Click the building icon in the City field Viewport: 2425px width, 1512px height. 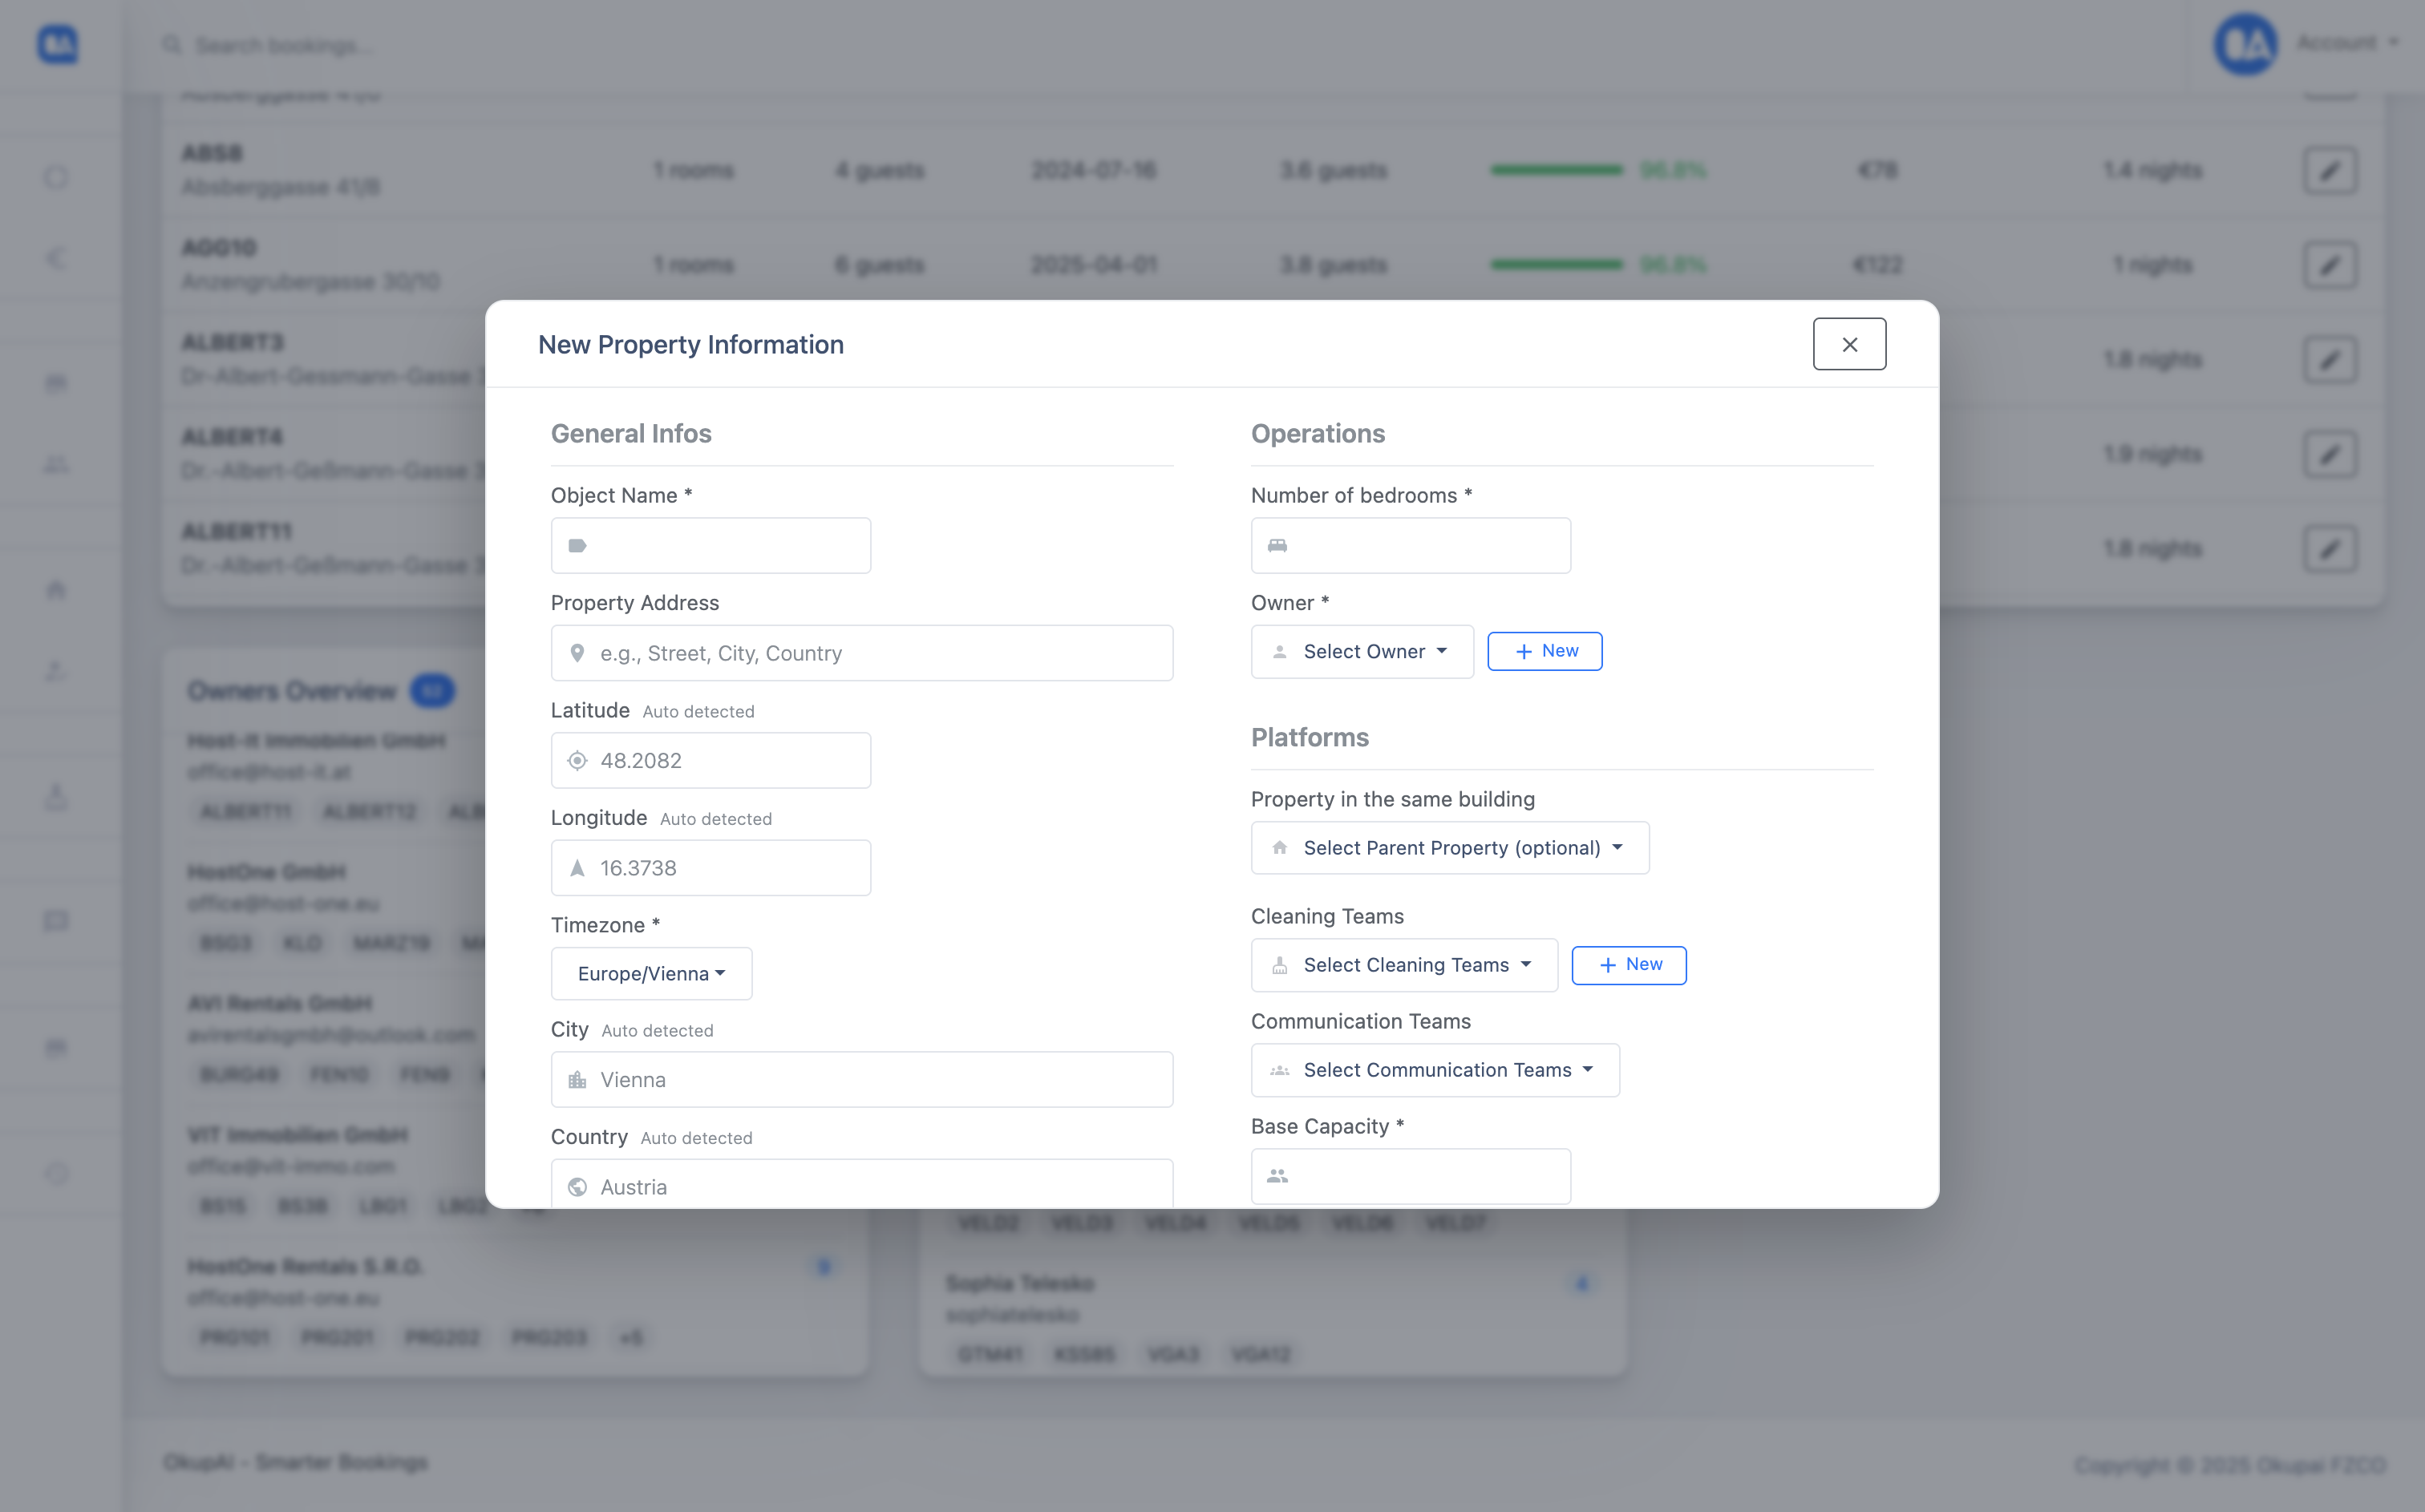click(577, 1080)
